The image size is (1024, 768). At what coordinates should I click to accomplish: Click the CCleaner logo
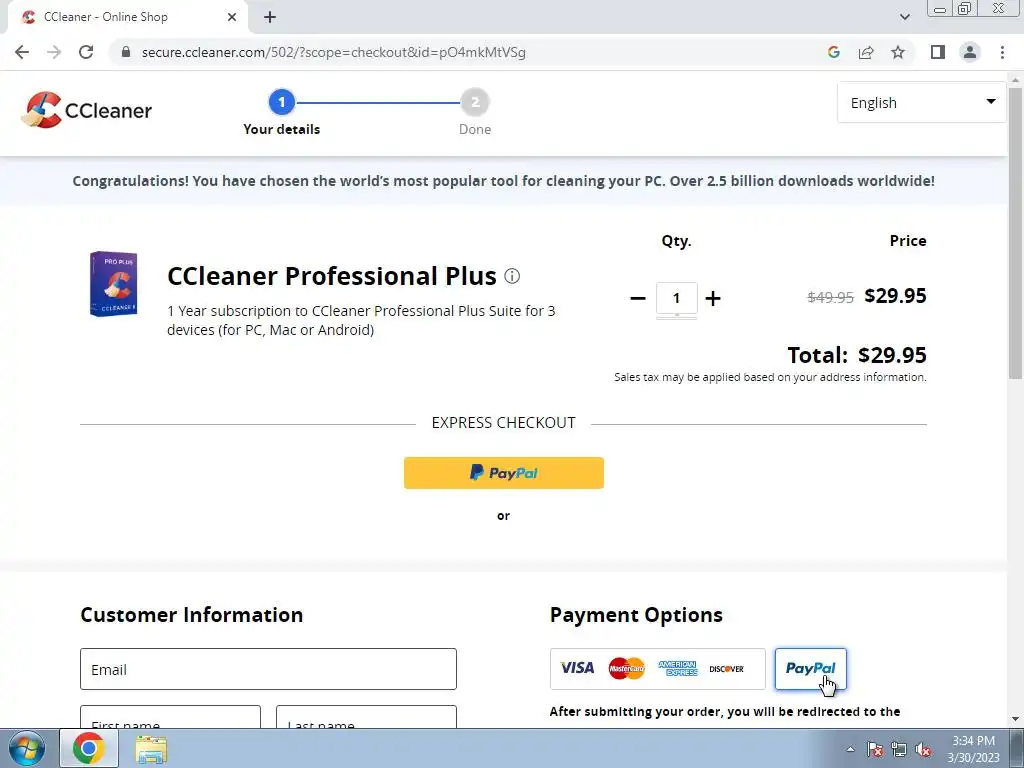[86, 110]
